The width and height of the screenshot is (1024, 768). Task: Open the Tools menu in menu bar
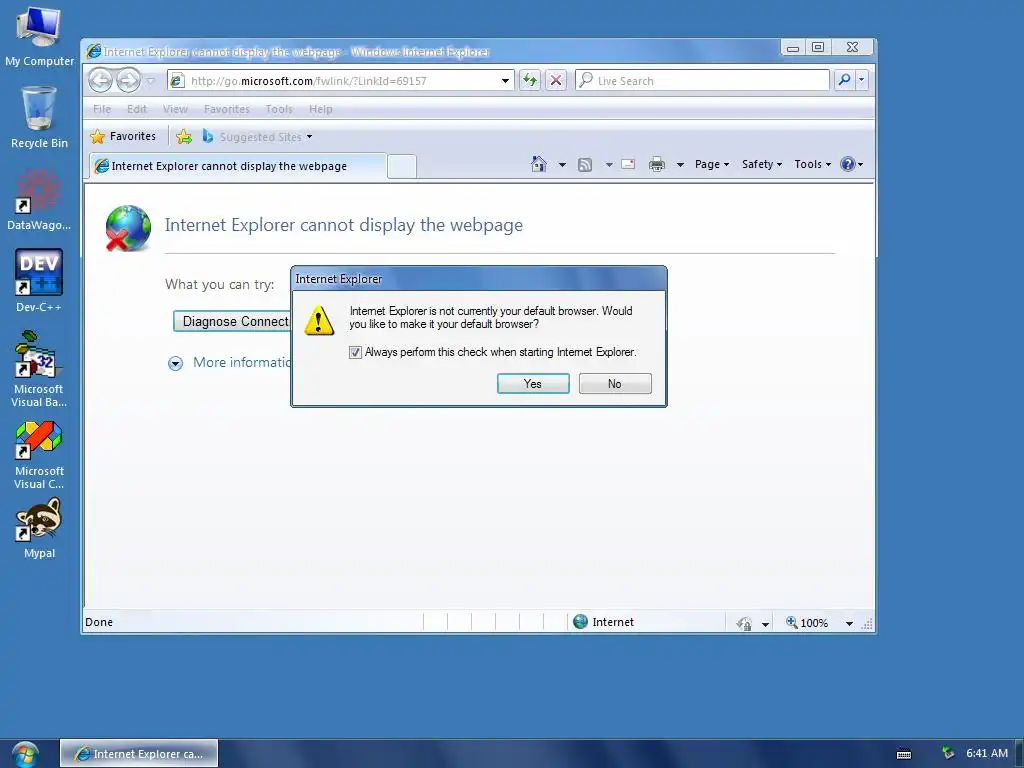tap(279, 109)
